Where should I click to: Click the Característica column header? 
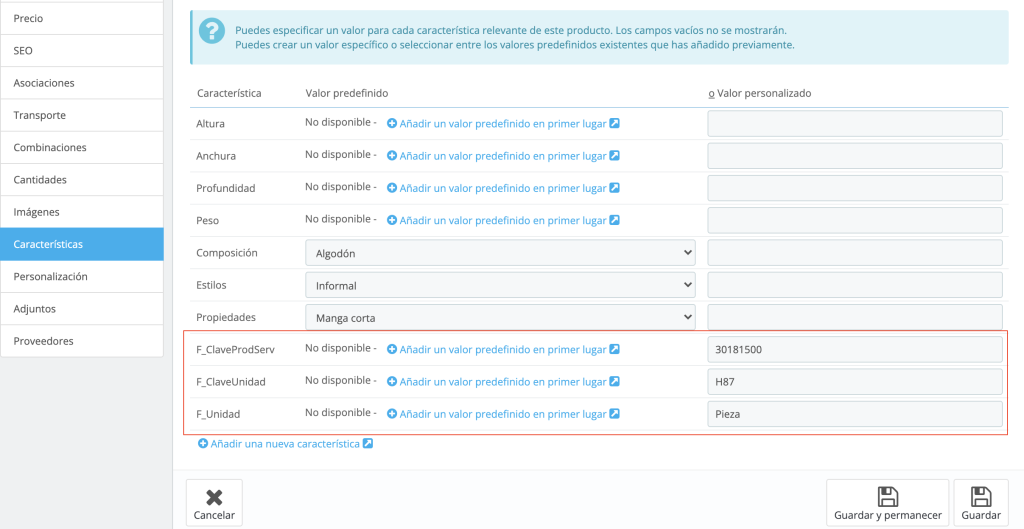click(229, 93)
